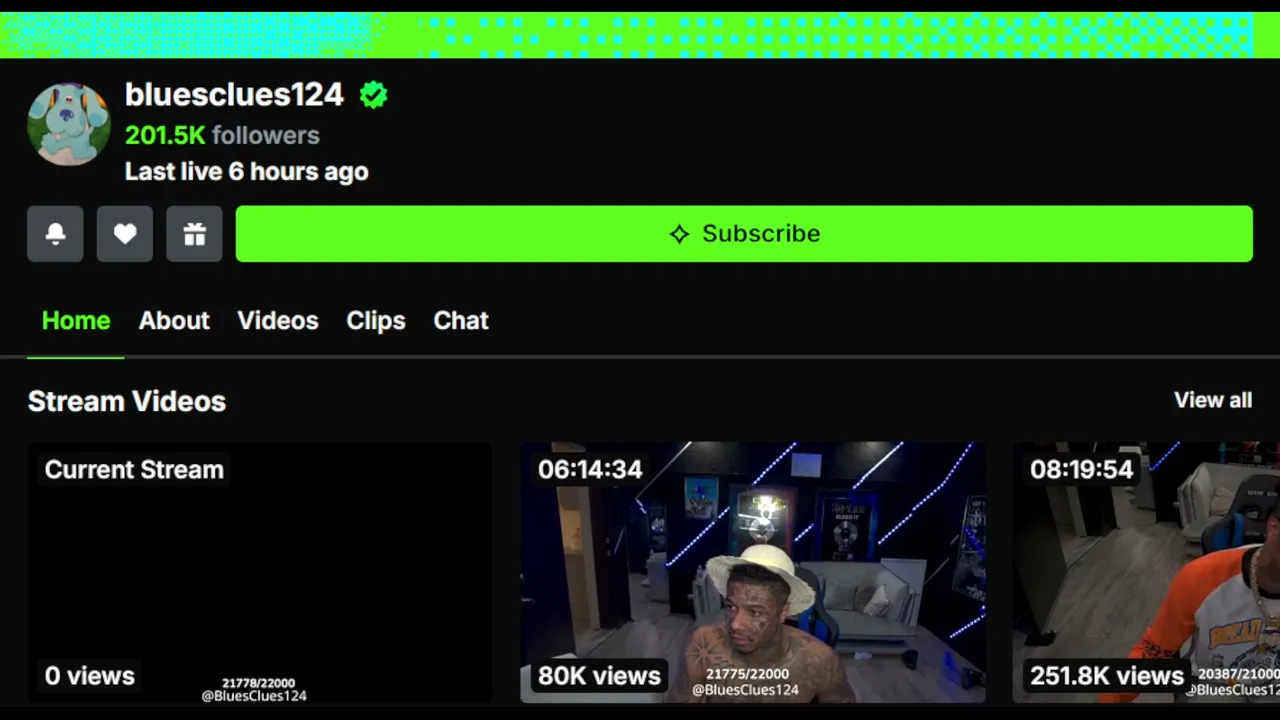Switch to the About tab
This screenshot has width=1280, height=720.
(174, 321)
